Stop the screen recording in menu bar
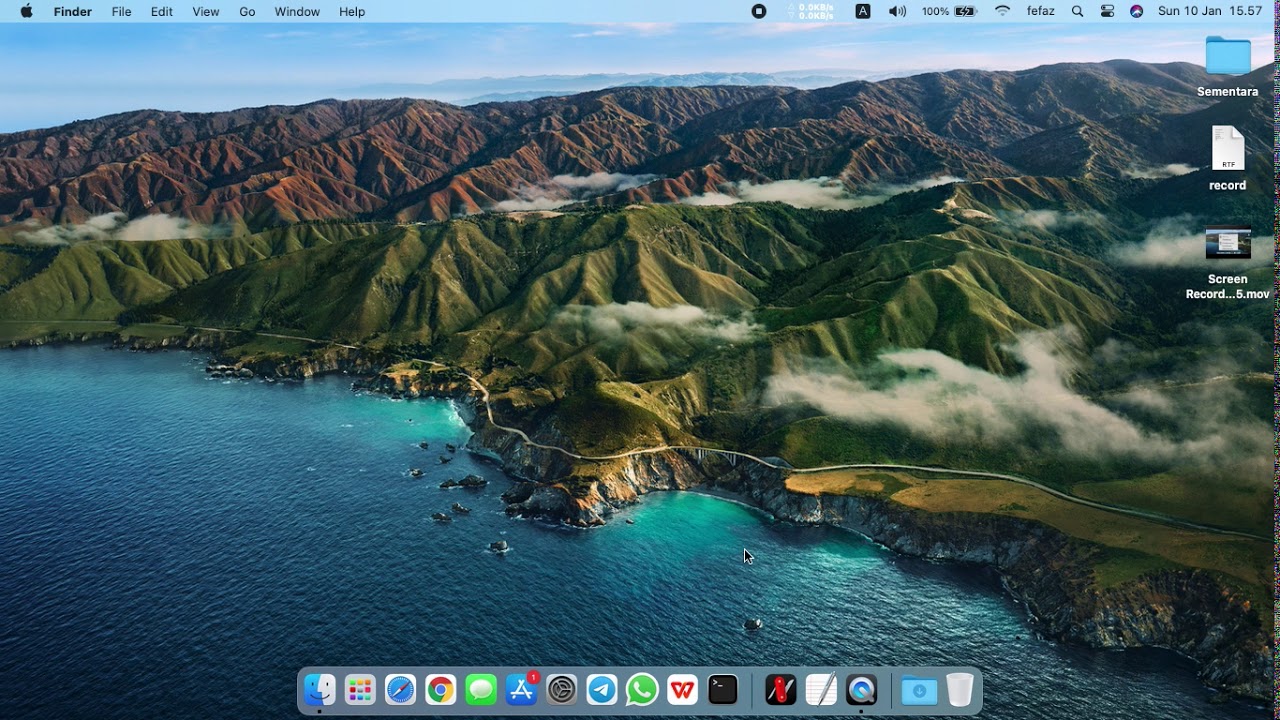This screenshot has width=1280, height=720. click(x=759, y=11)
